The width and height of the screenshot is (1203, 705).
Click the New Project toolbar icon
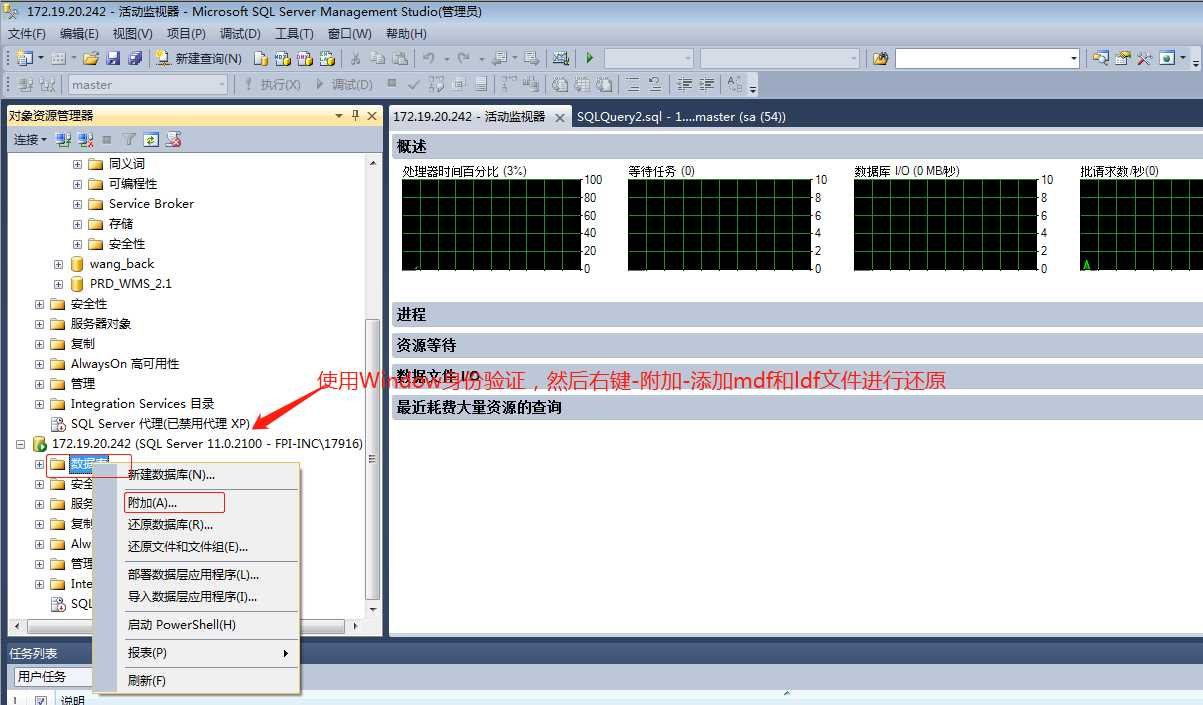24,59
